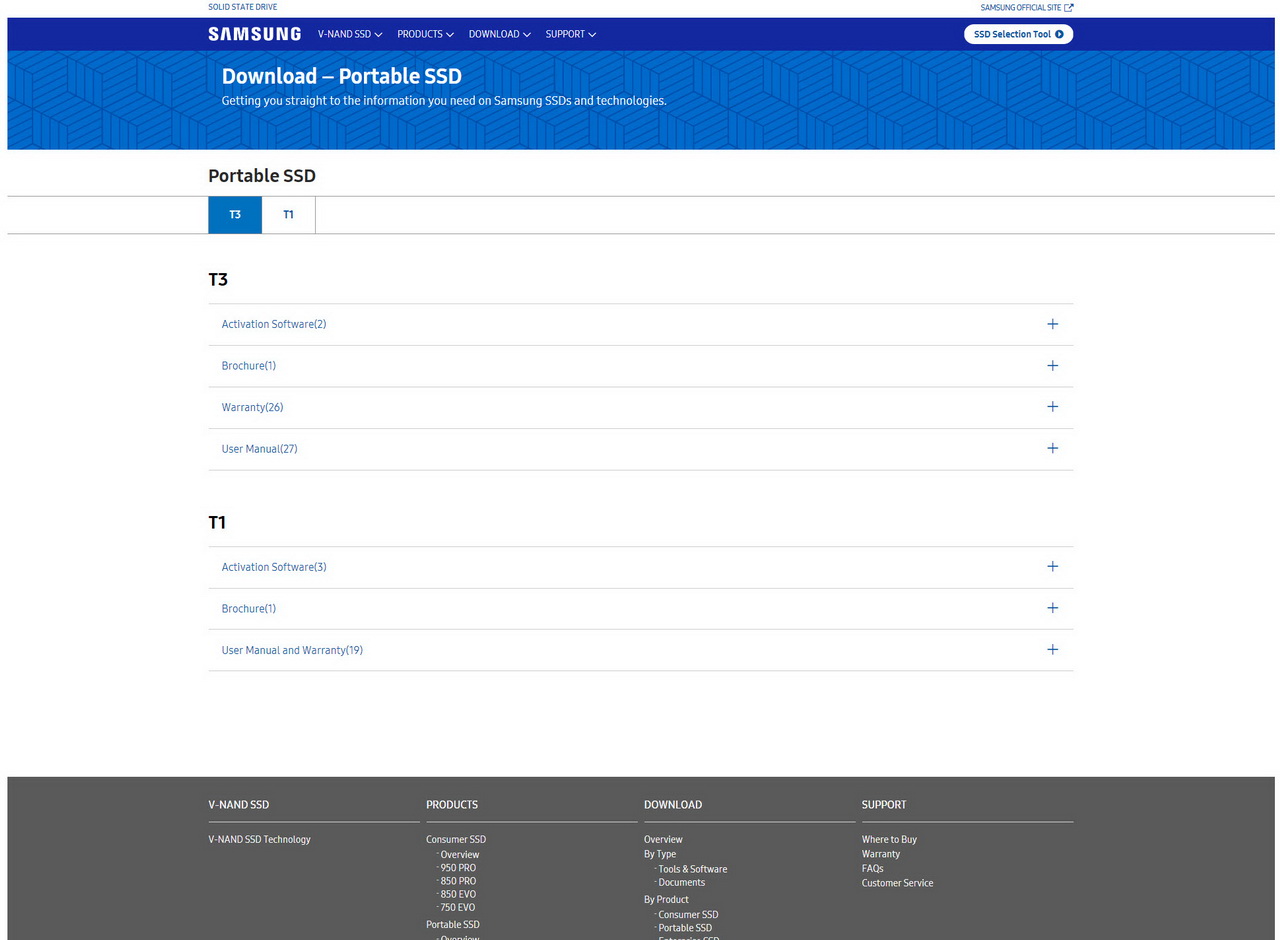Open Warranty(26) section
This screenshot has width=1280, height=940.
click(x=253, y=407)
